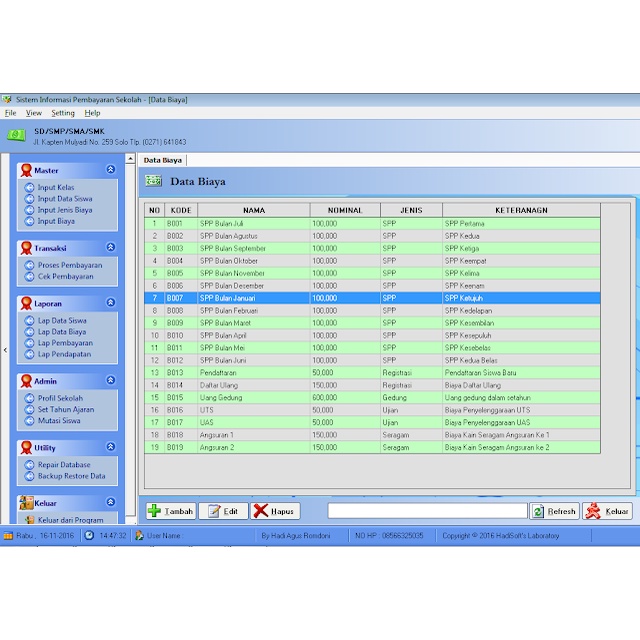The image size is (640, 640).
Task: Click the Input Kelas icon in sidebar
Action: coord(30,188)
